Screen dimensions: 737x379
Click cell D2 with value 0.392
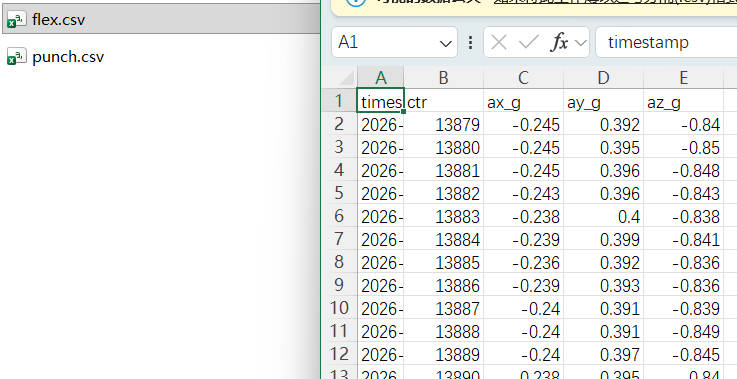tap(603, 124)
